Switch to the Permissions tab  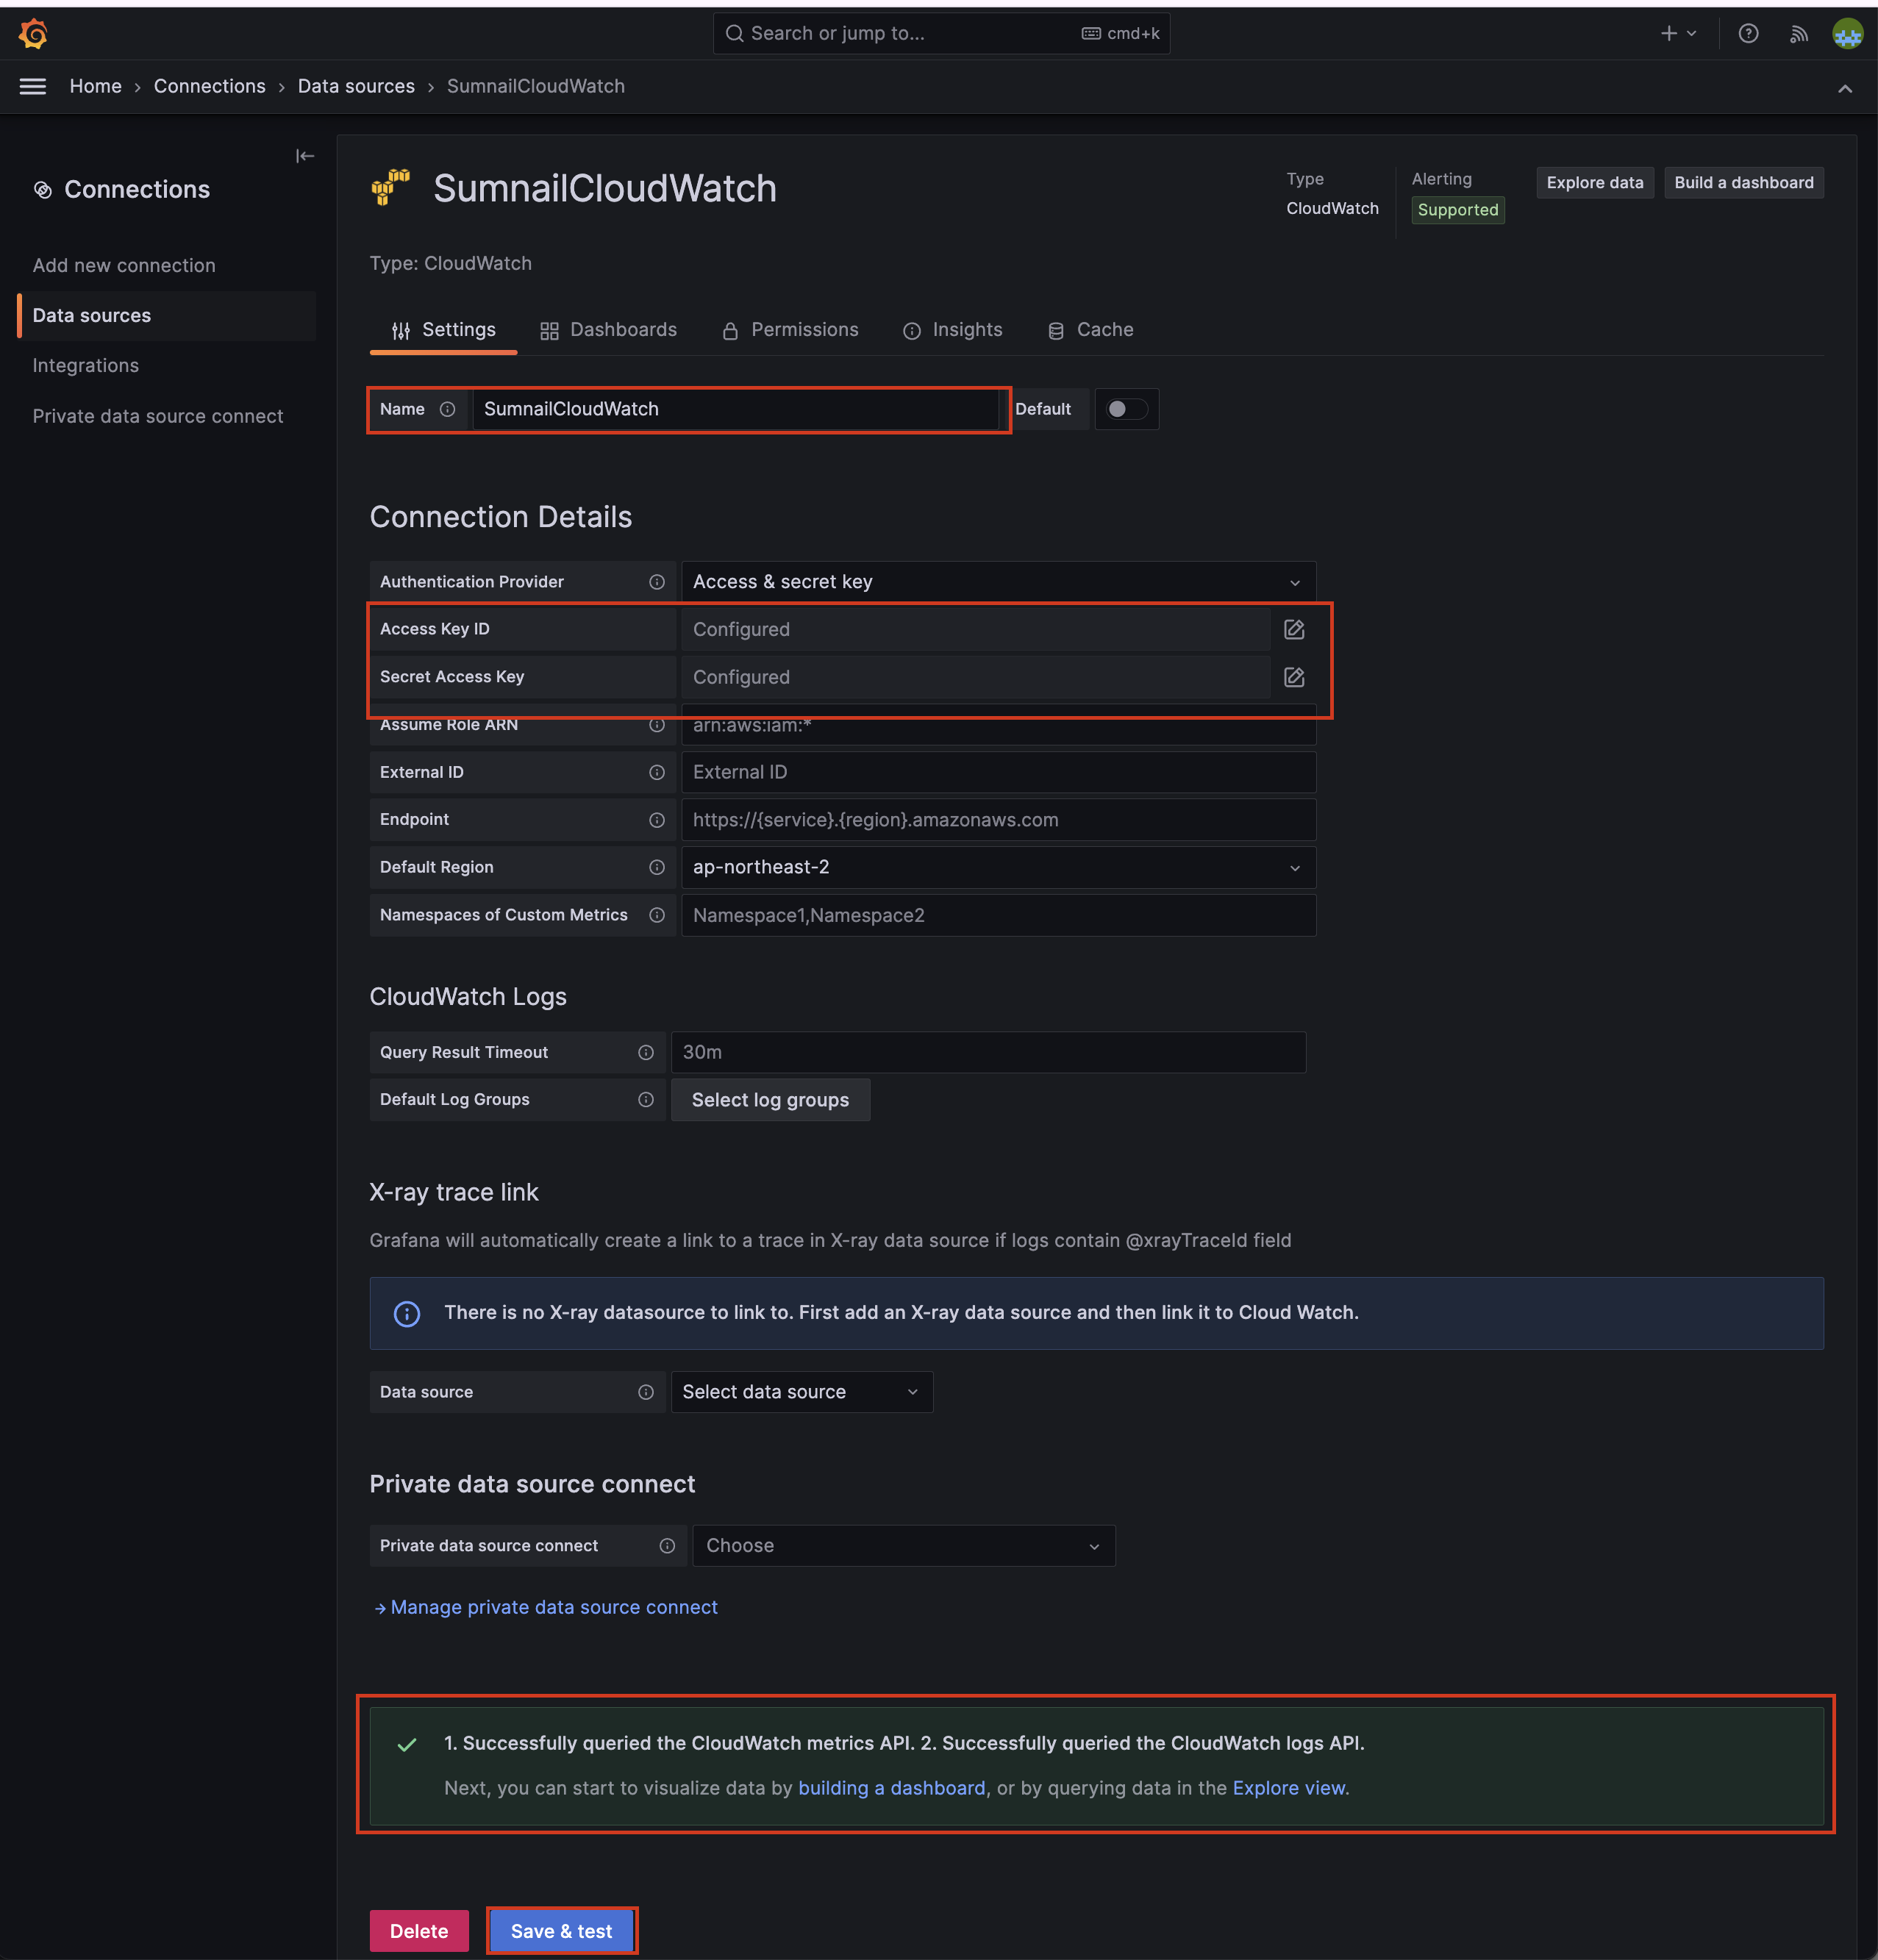click(790, 330)
